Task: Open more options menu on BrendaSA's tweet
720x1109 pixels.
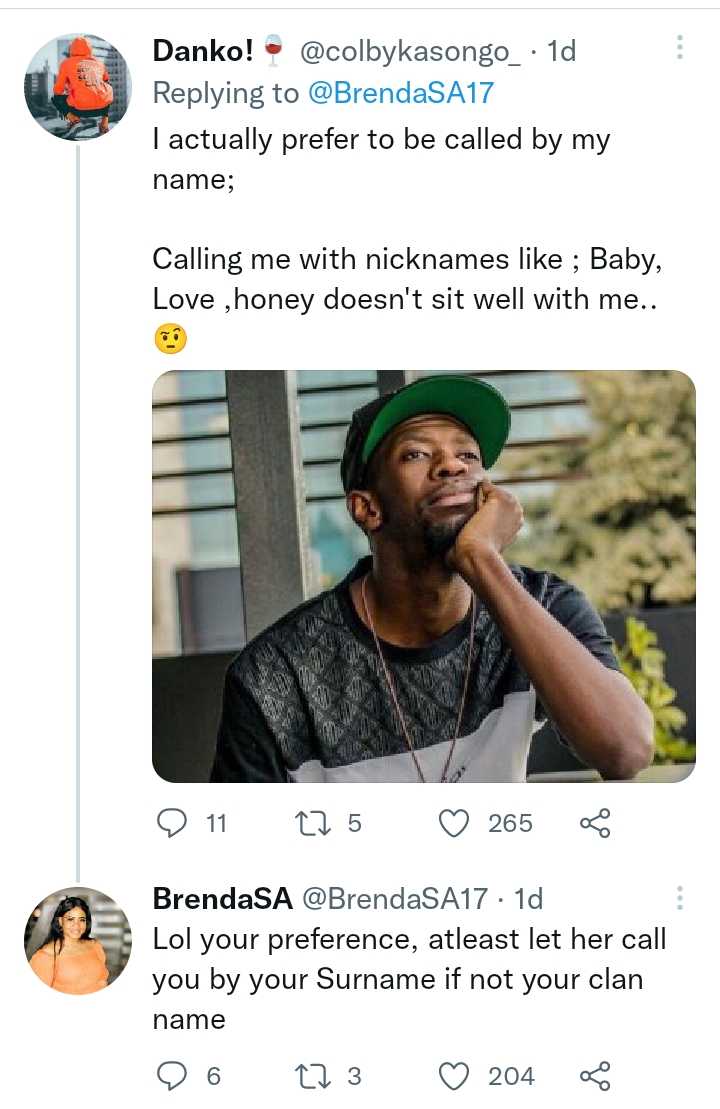Action: (680, 898)
